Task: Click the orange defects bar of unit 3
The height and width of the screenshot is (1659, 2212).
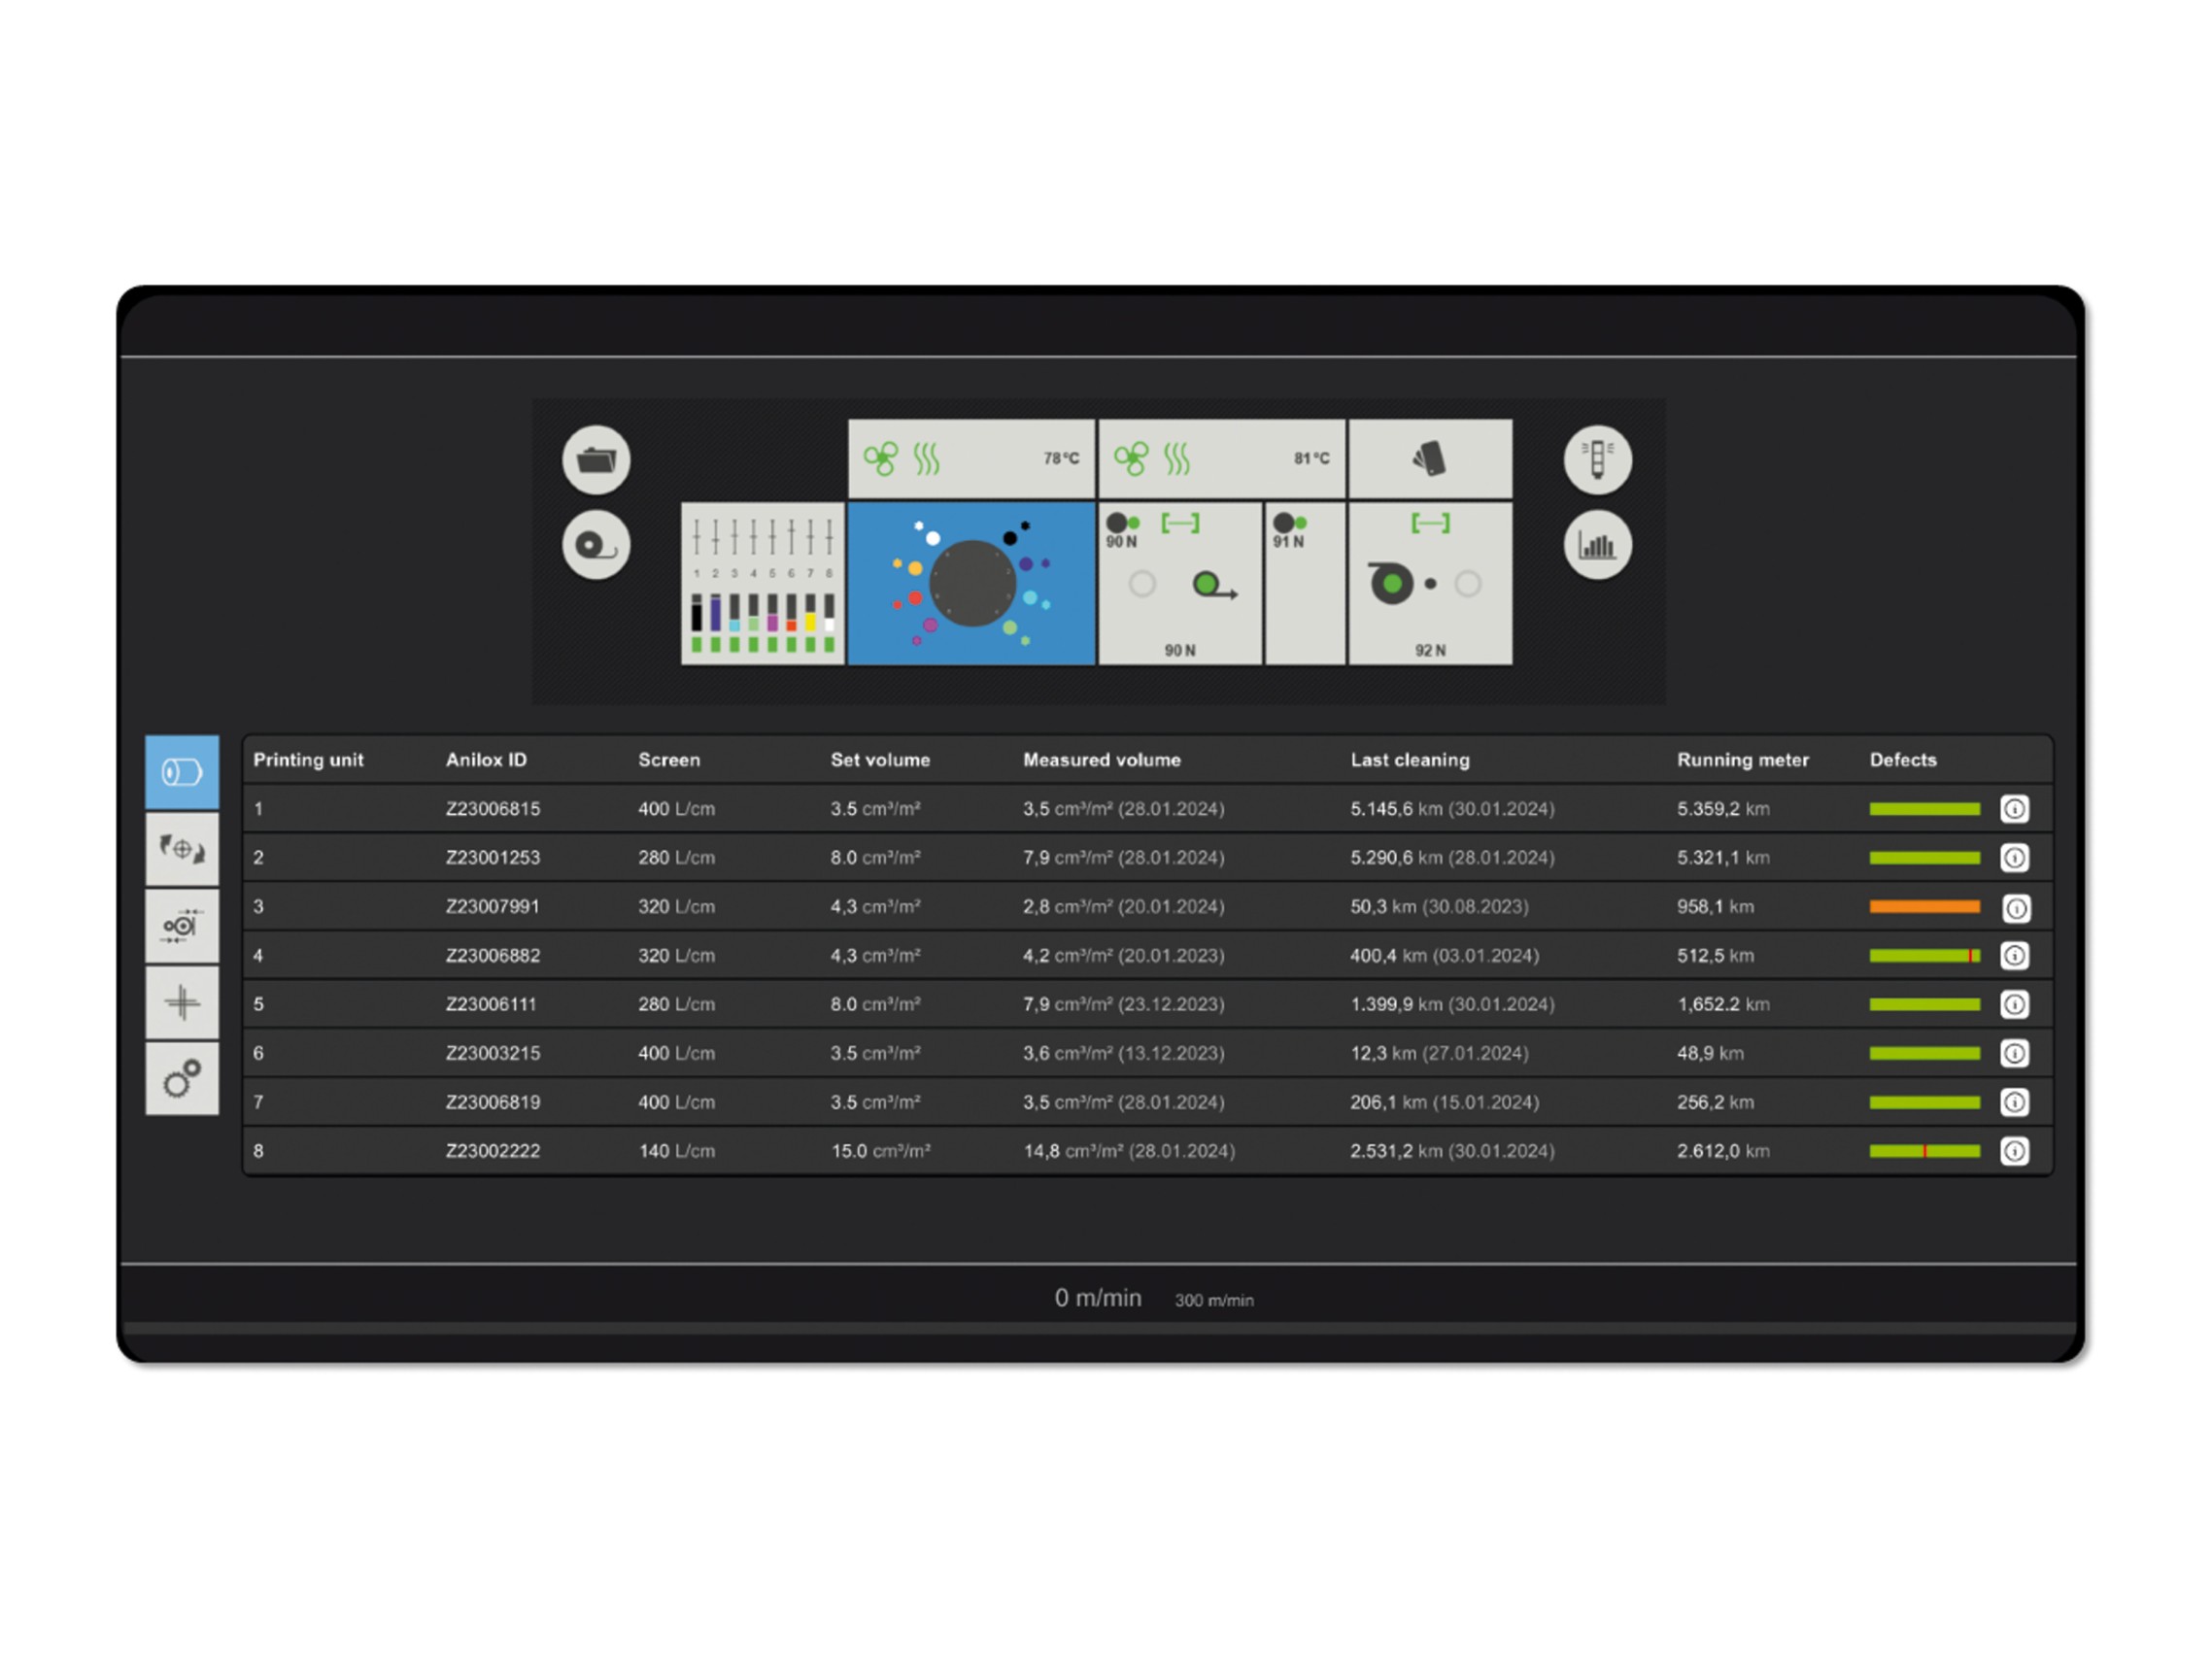Action: click(1924, 907)
